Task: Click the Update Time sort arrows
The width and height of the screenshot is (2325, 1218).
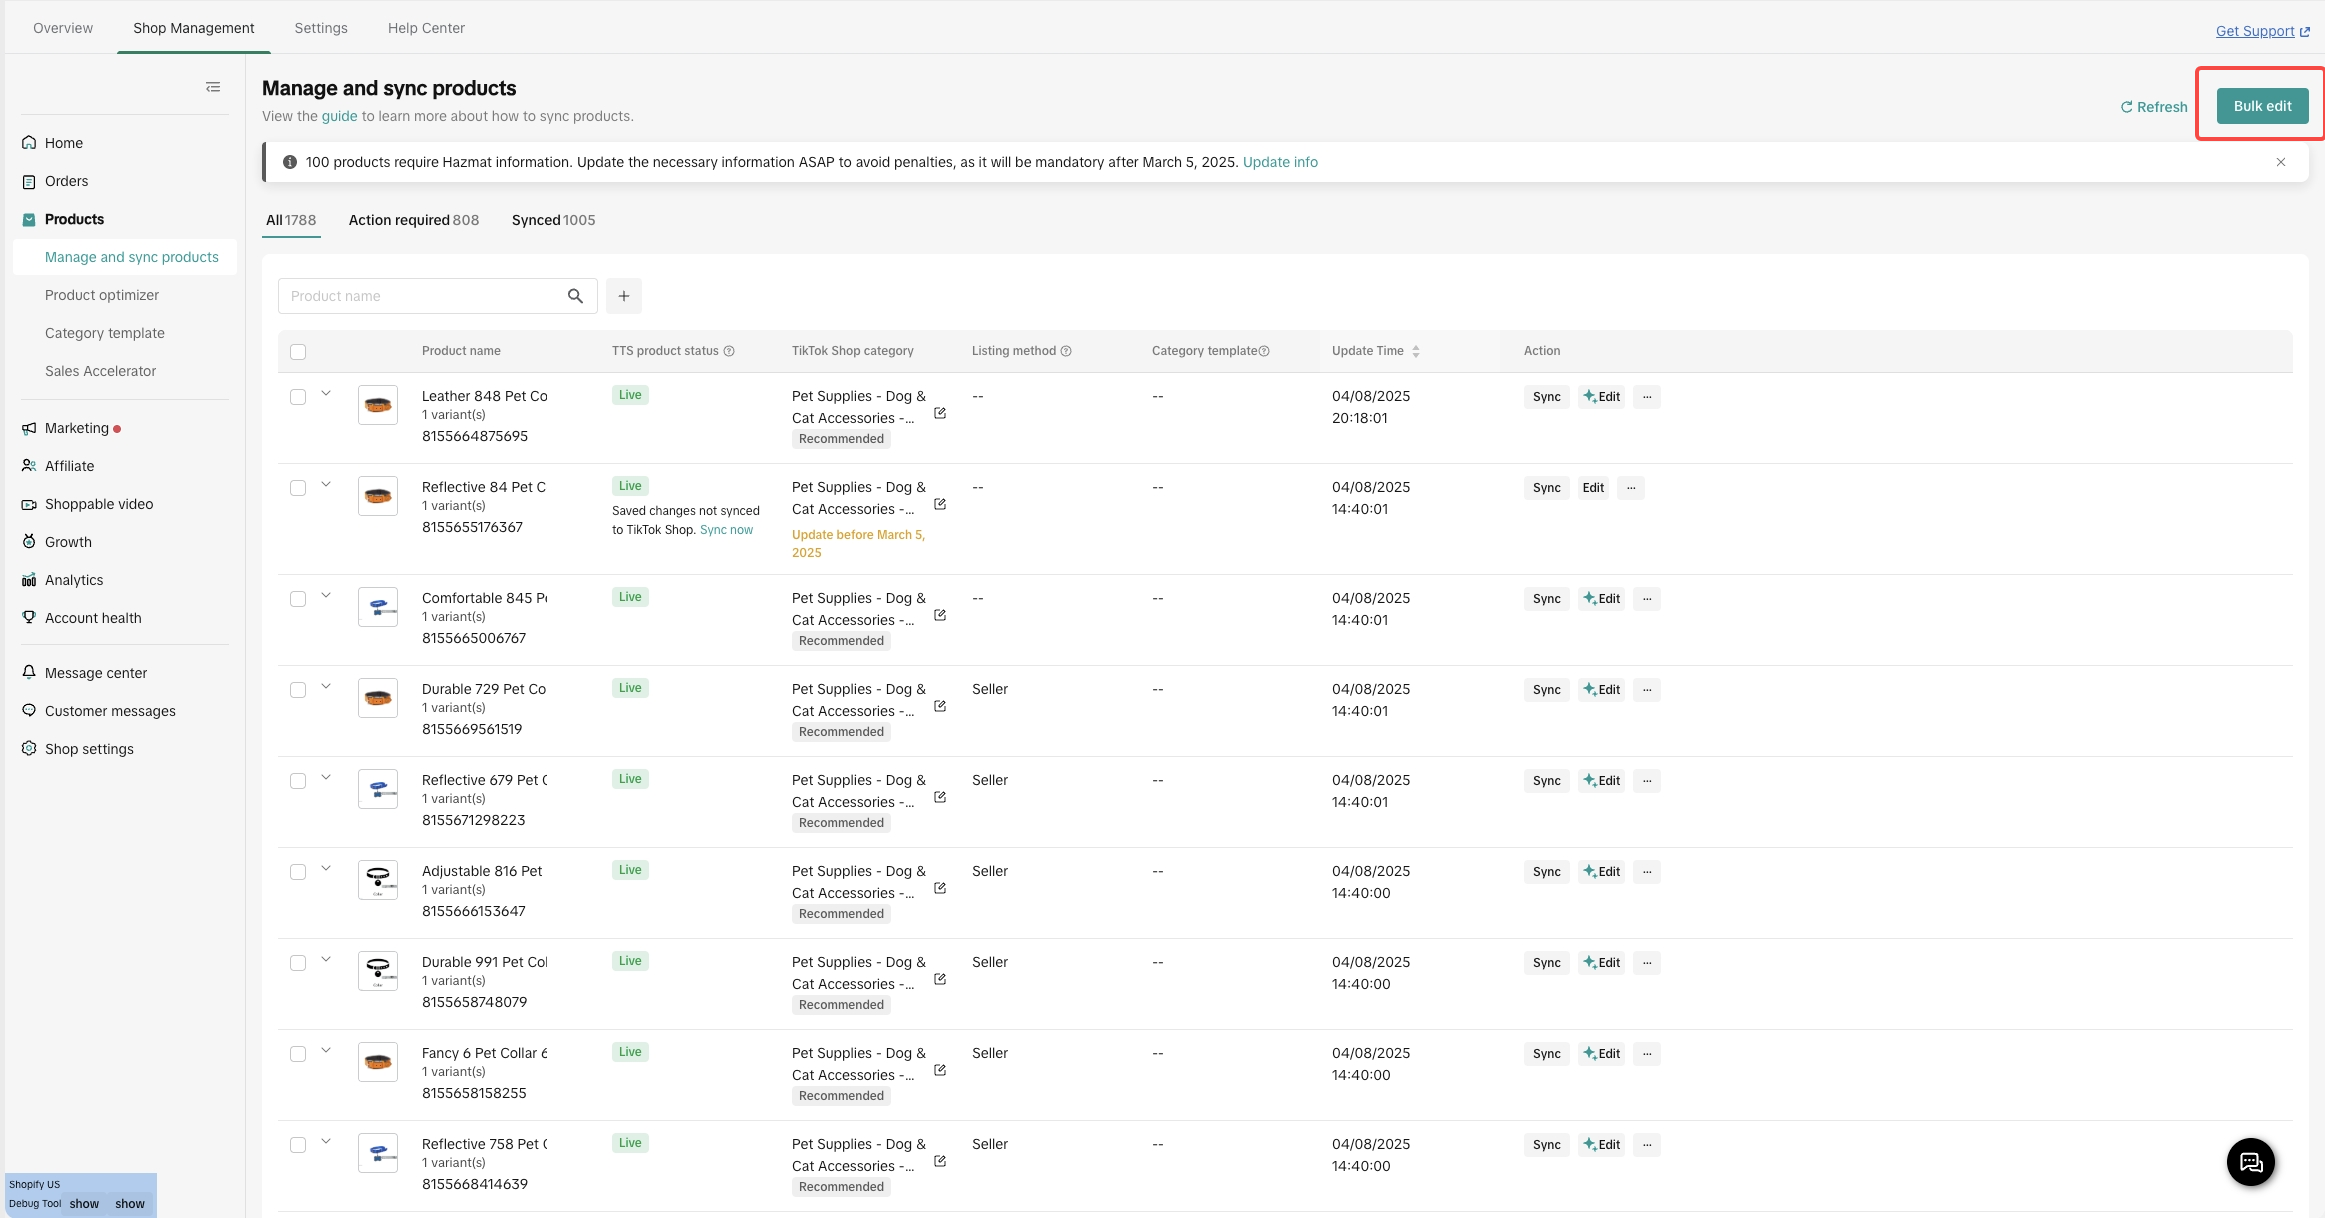Action: [1416, 351]
